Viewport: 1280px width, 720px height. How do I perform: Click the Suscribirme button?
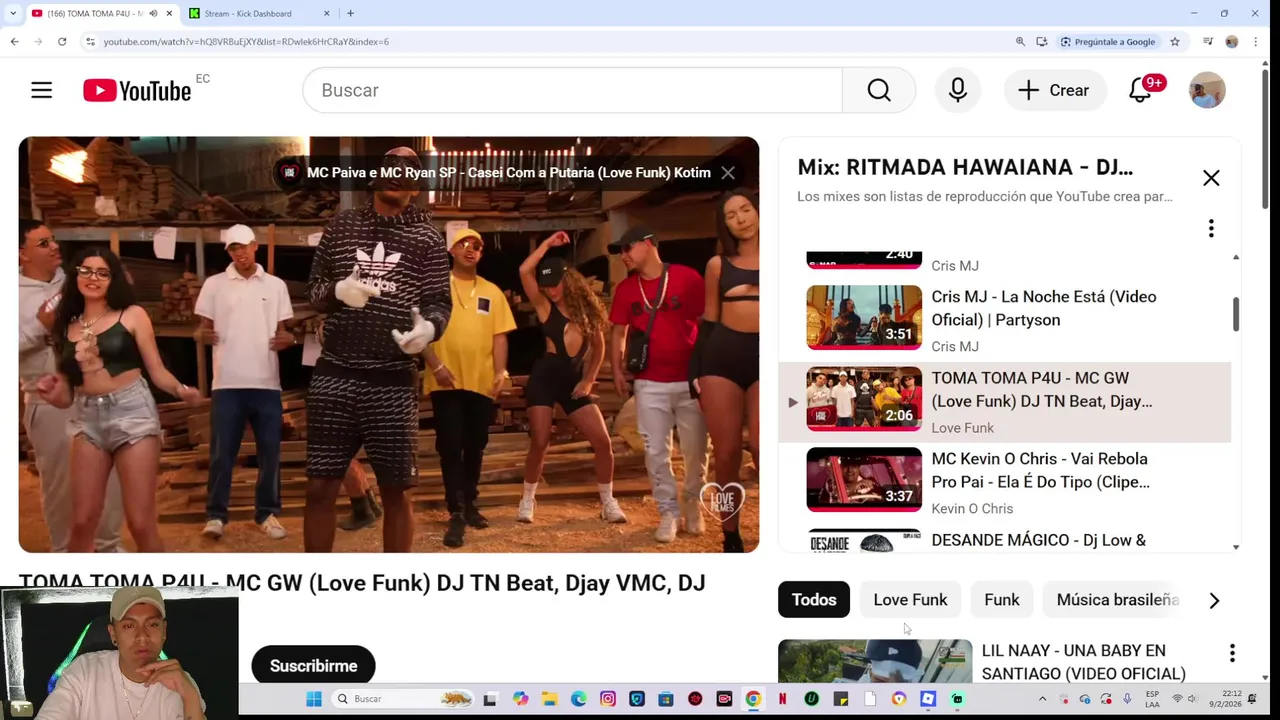coord(313,666)
